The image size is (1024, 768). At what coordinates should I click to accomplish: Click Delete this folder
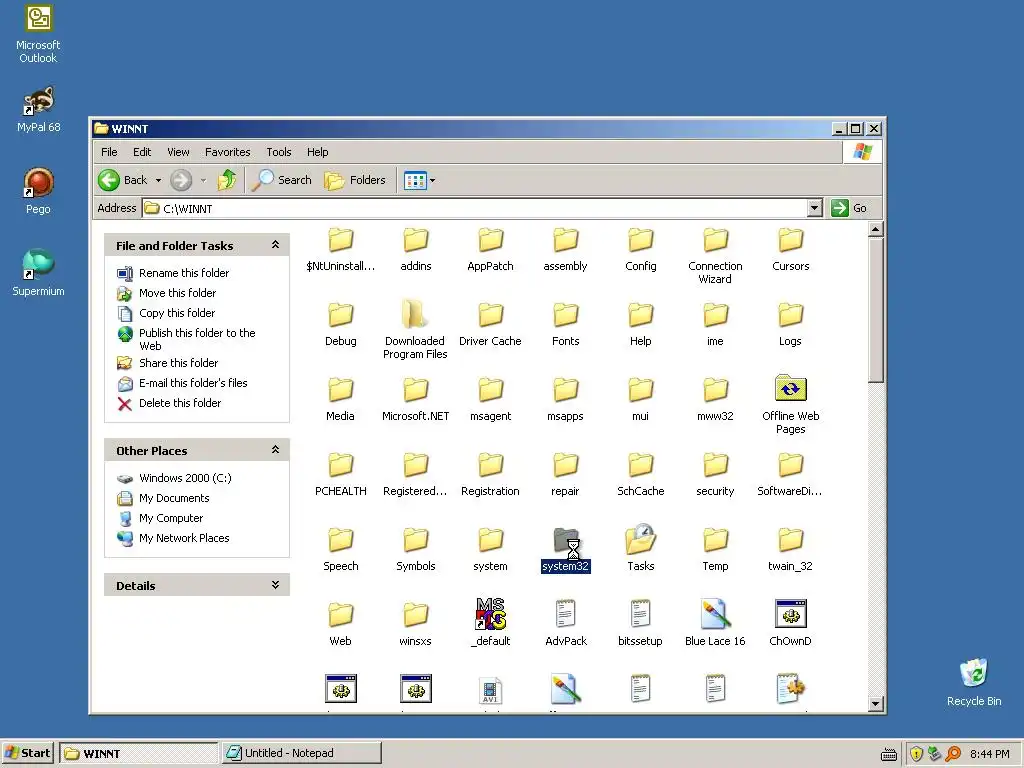point(169,403)
